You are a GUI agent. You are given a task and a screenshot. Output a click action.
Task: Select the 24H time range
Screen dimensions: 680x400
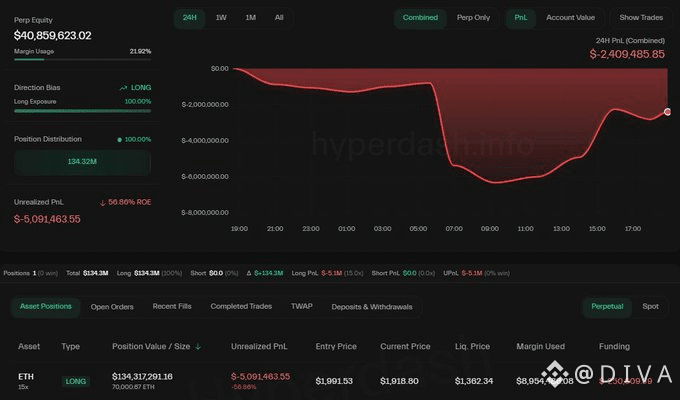pos(190,18)
